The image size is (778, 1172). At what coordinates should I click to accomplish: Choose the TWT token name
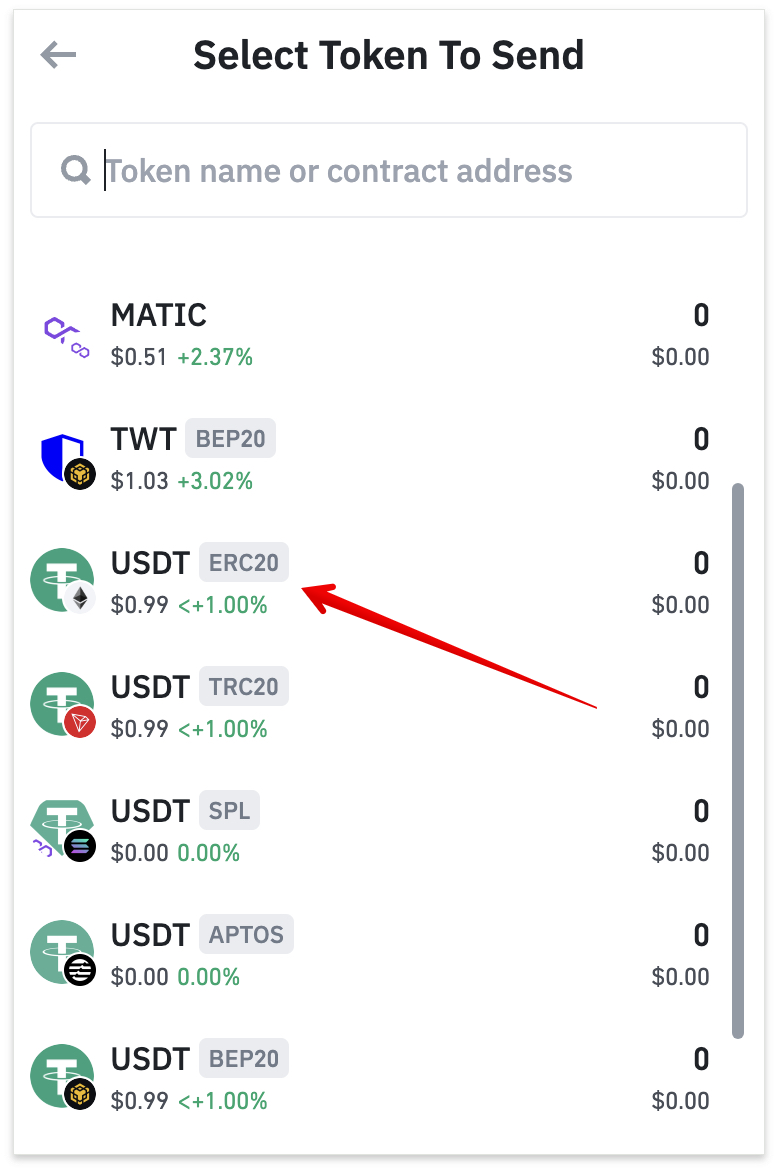click(x=143, y=439)
